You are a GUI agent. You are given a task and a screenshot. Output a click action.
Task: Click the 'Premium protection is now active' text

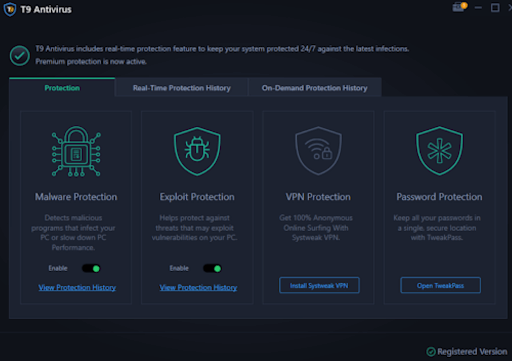[x=91, y=62]
